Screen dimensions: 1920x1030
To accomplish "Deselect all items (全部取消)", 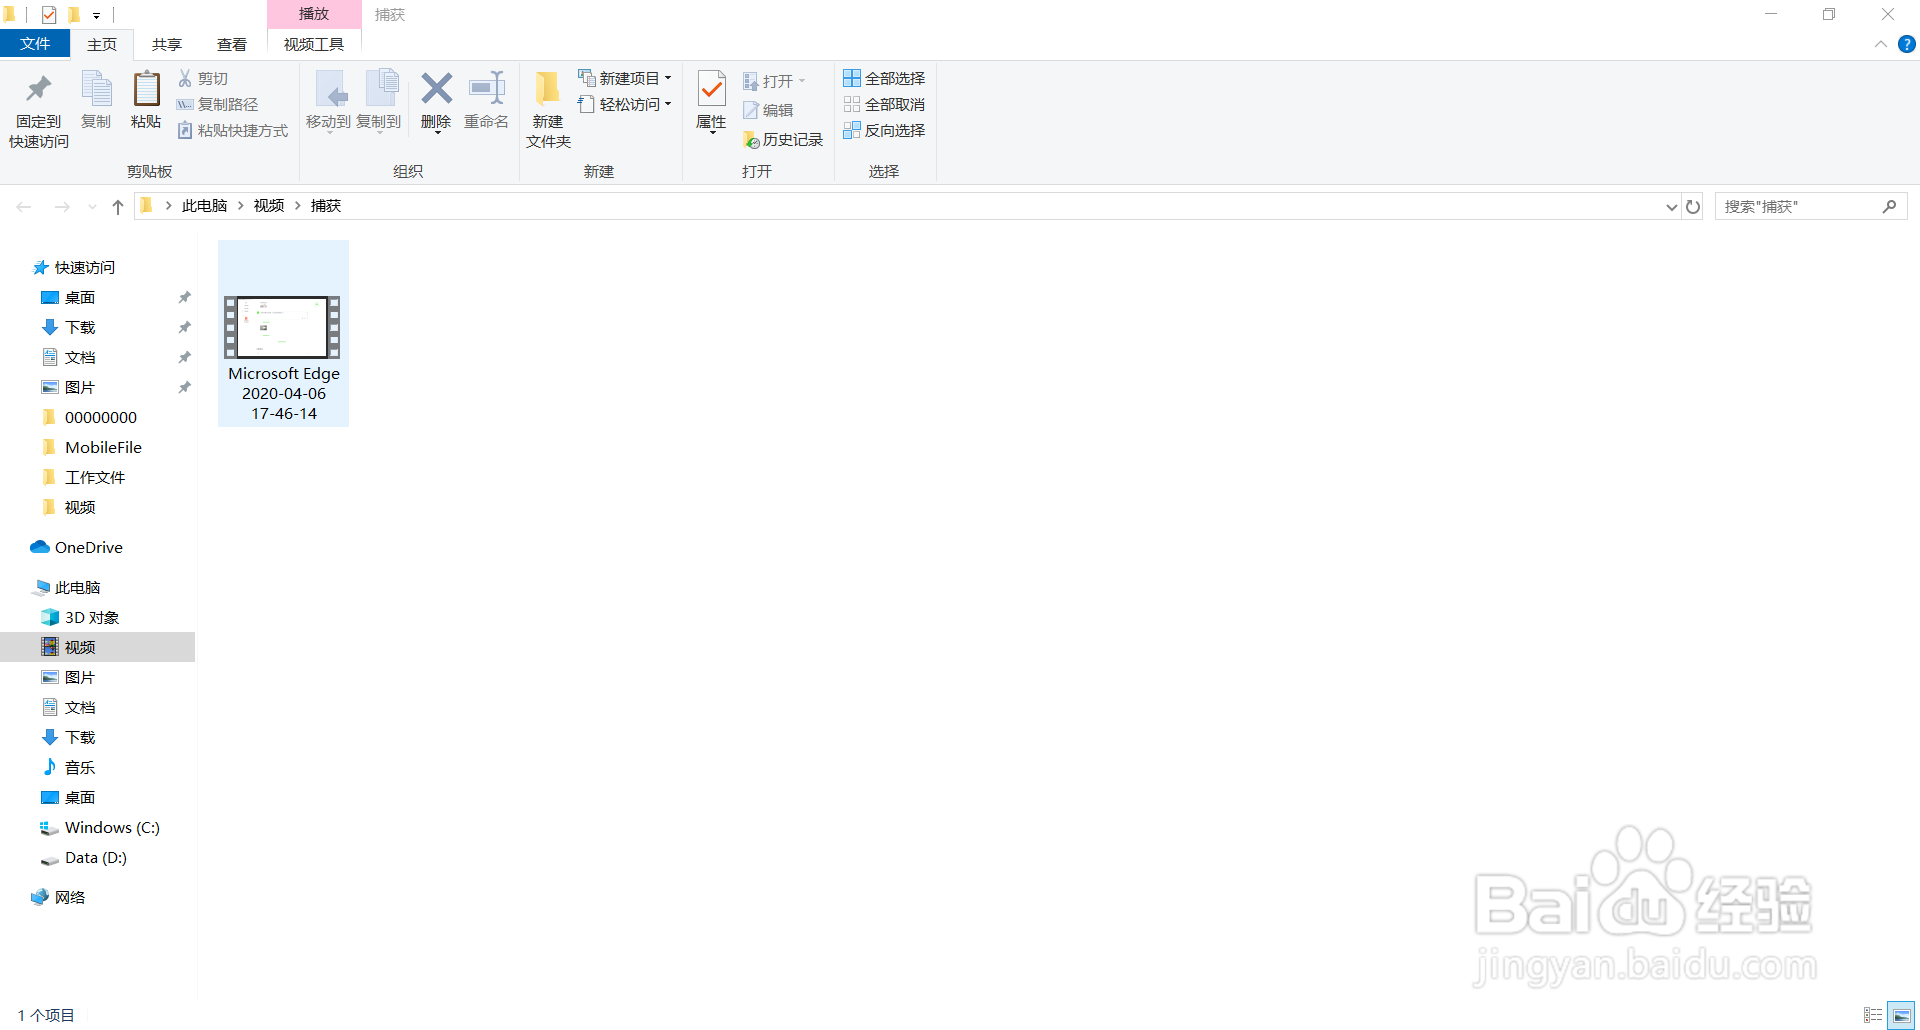I will click(x=884, y=104).
